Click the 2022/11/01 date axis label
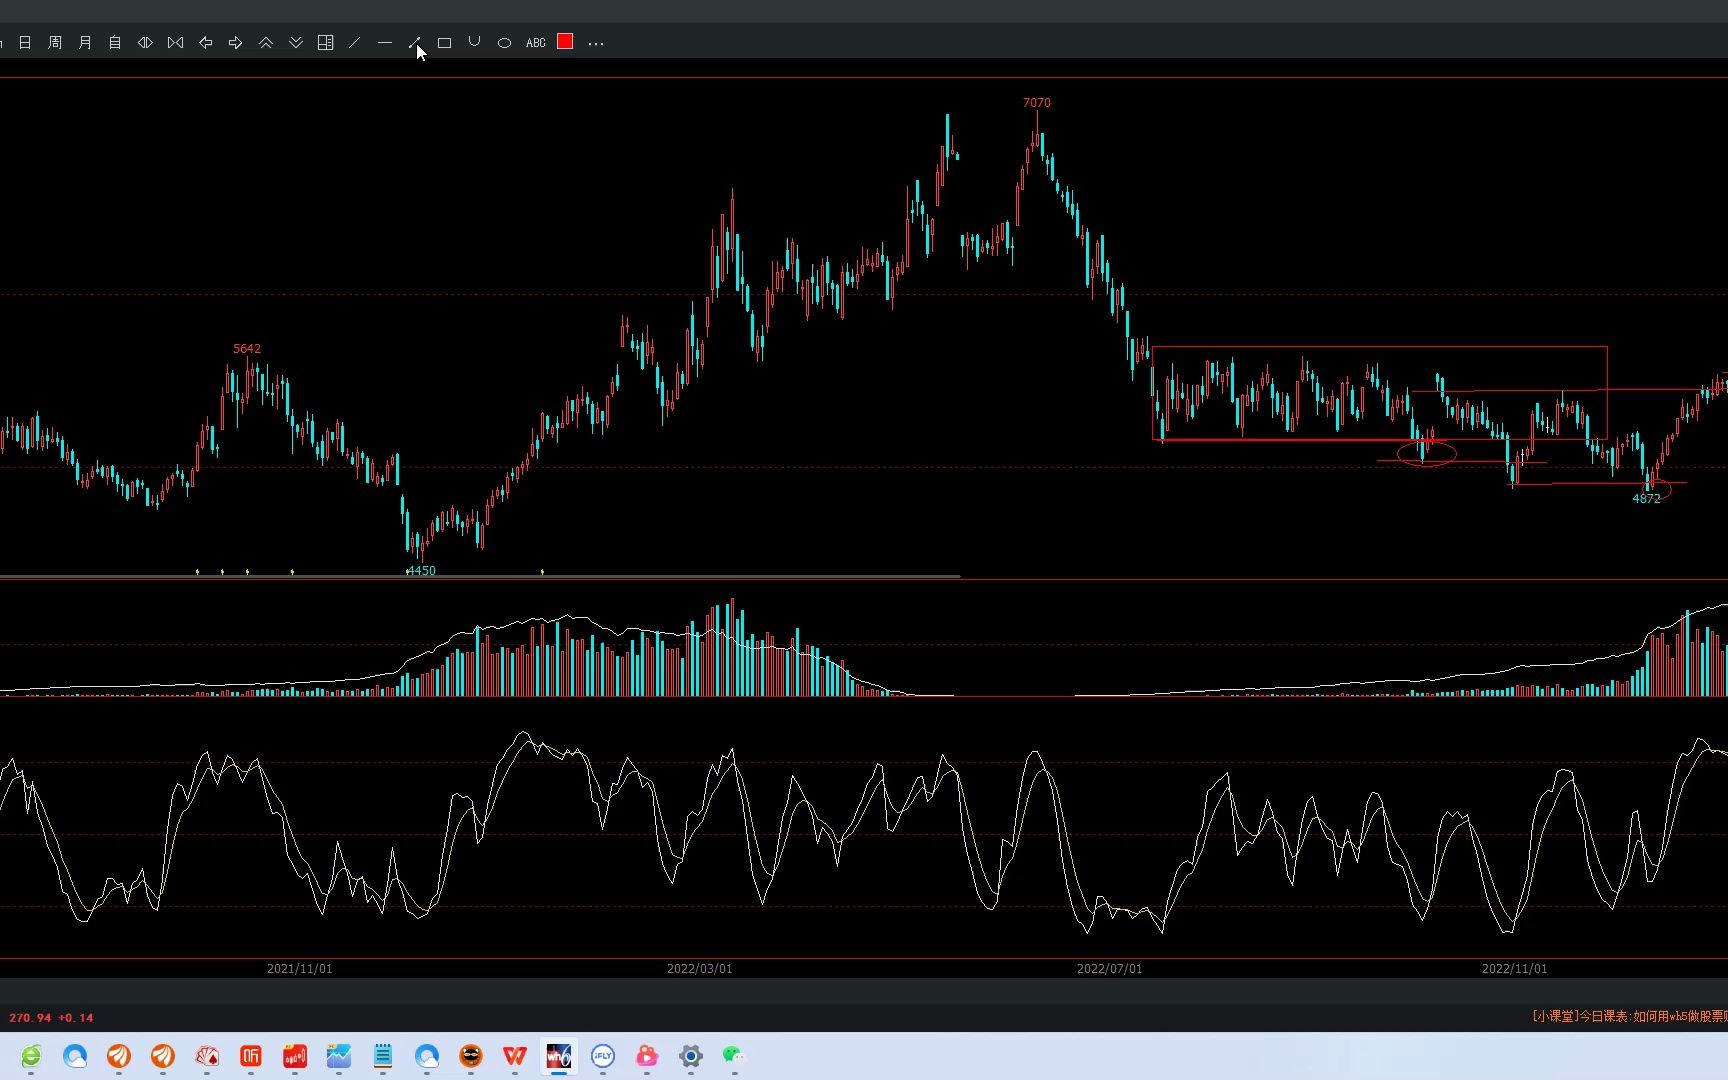Screen dimensions: 1728x1080 tap(1515, 969)
